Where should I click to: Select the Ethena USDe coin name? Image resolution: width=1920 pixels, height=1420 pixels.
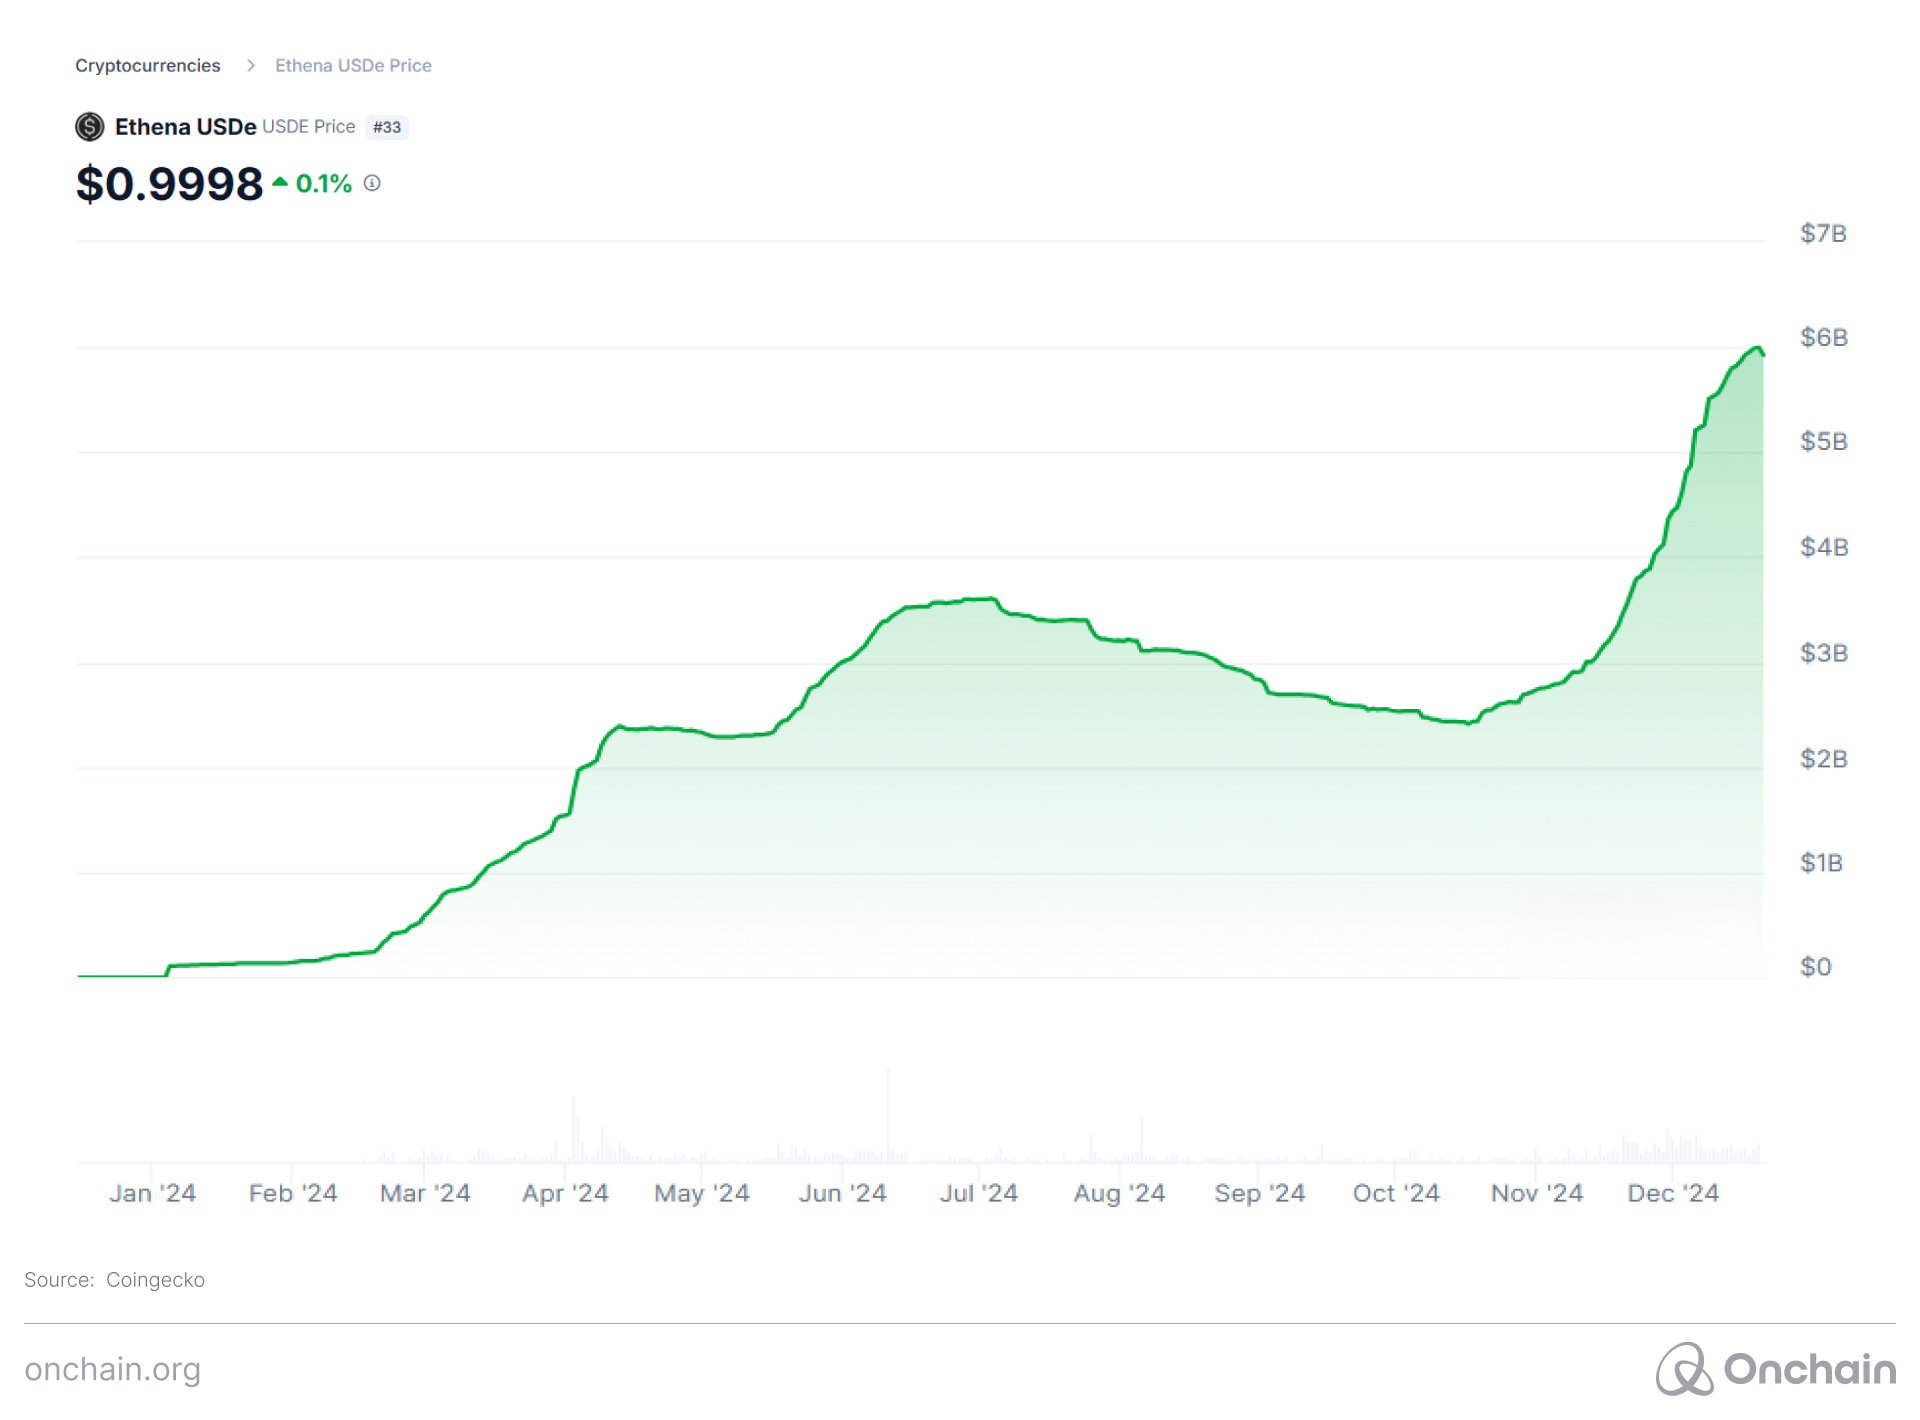click(x=185, y=127)
